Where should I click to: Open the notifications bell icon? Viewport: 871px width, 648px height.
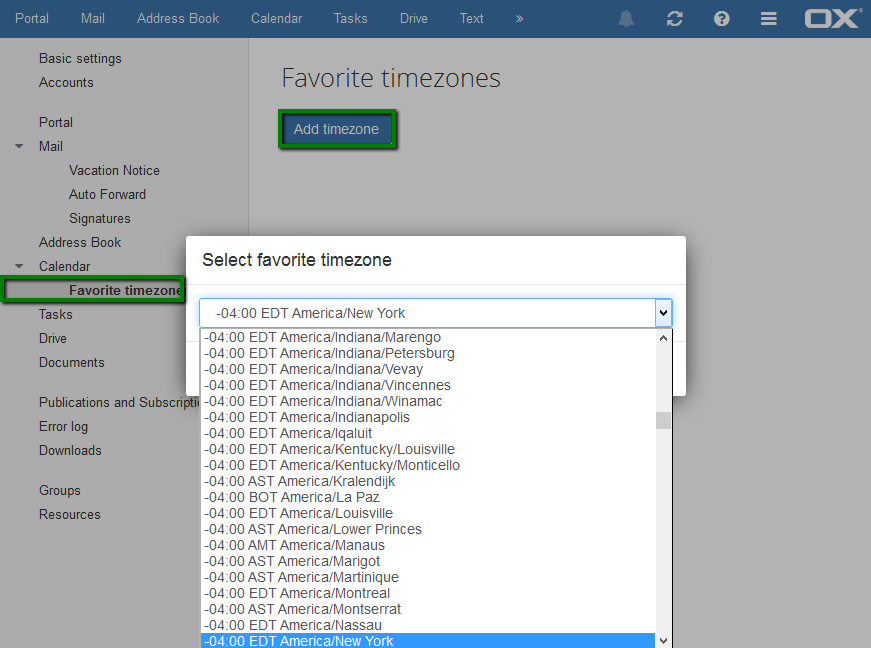click(626, 19)
